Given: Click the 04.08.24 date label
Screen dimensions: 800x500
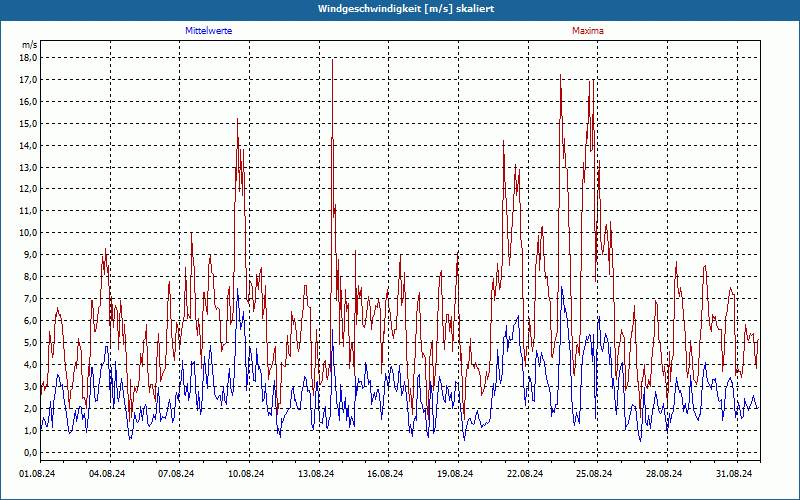Looking at the screenshot, I should click(x=107, y=474).
